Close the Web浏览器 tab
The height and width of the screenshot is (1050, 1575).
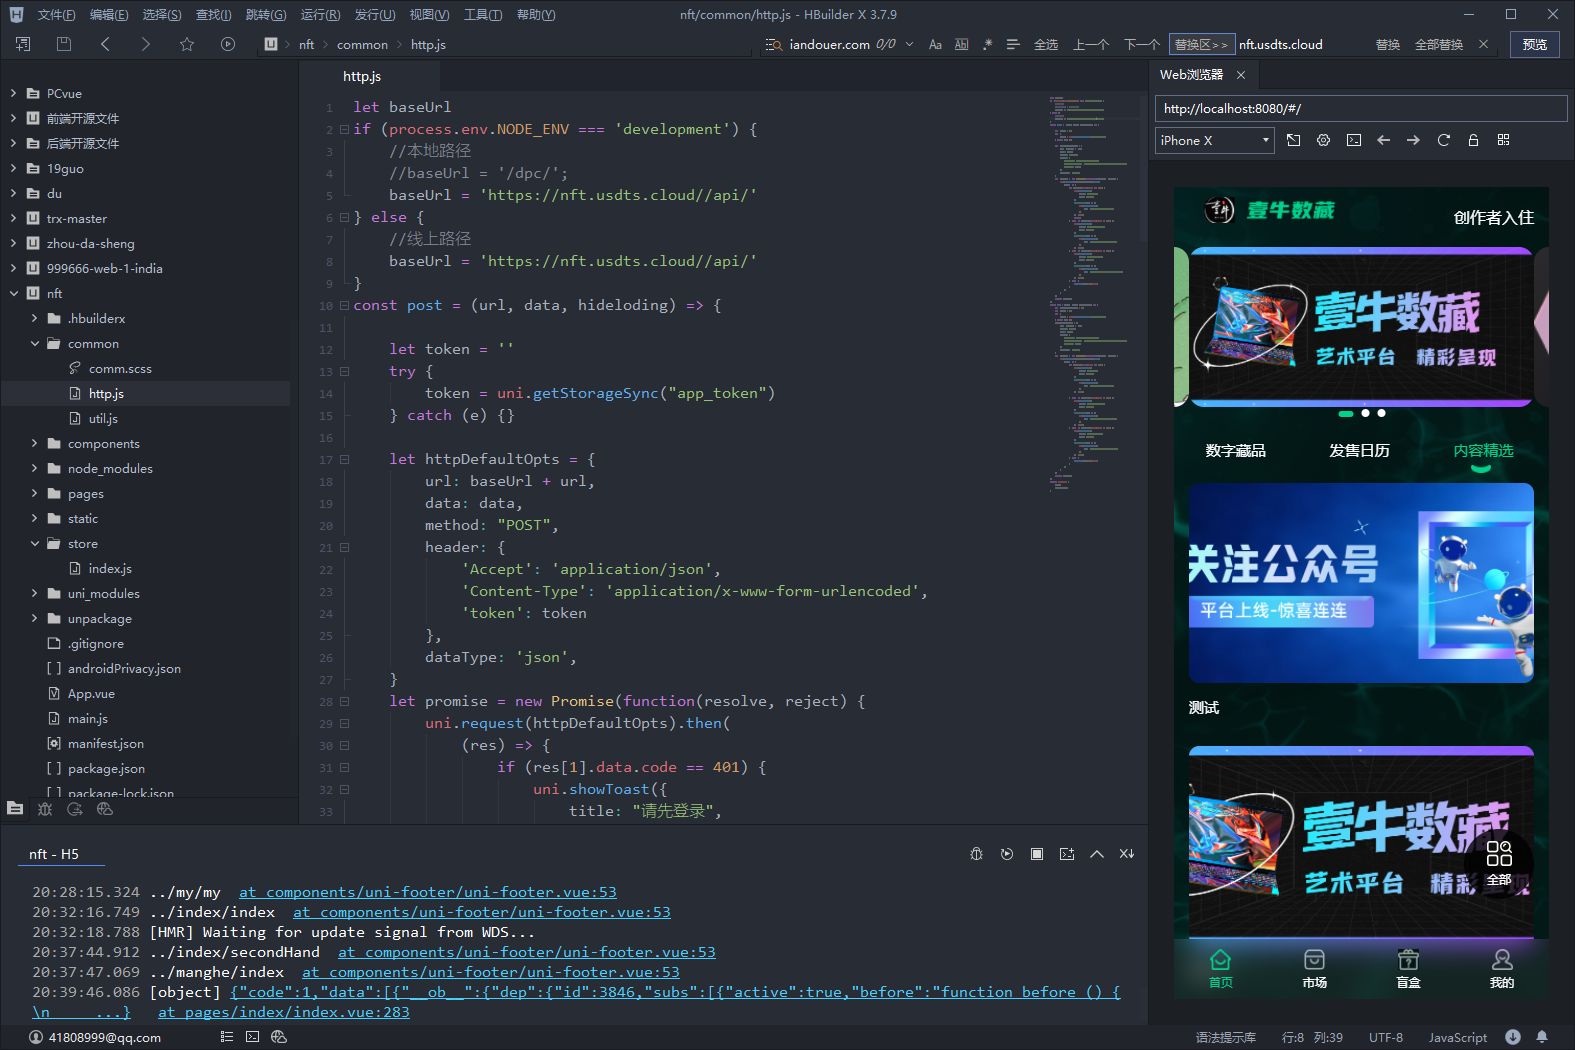pyautogui.click(x=1241, y=75)
